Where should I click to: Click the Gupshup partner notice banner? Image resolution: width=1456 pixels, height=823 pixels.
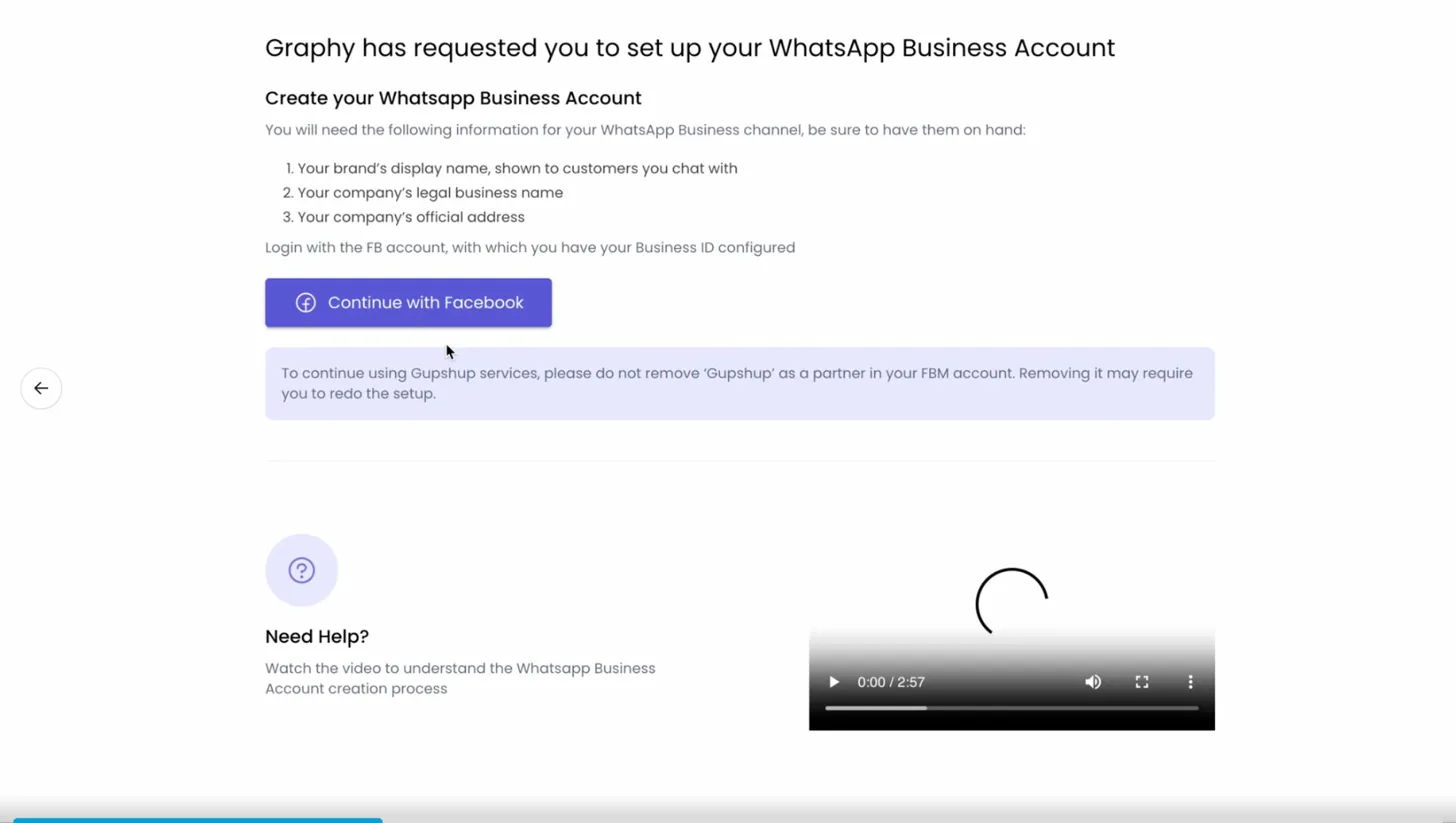[739, 383]
